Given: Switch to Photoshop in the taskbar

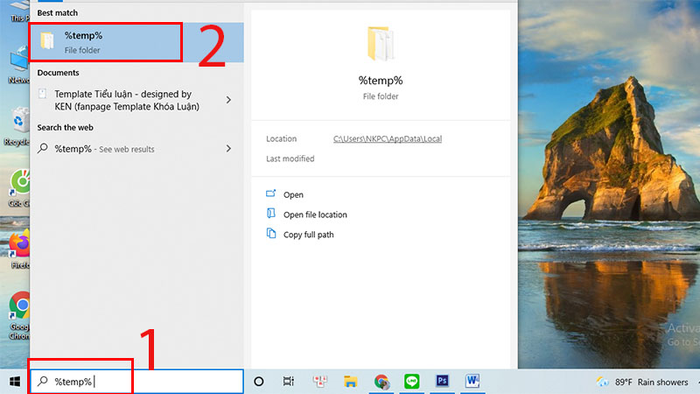Looking at the screenshot, I should (442, 381).
